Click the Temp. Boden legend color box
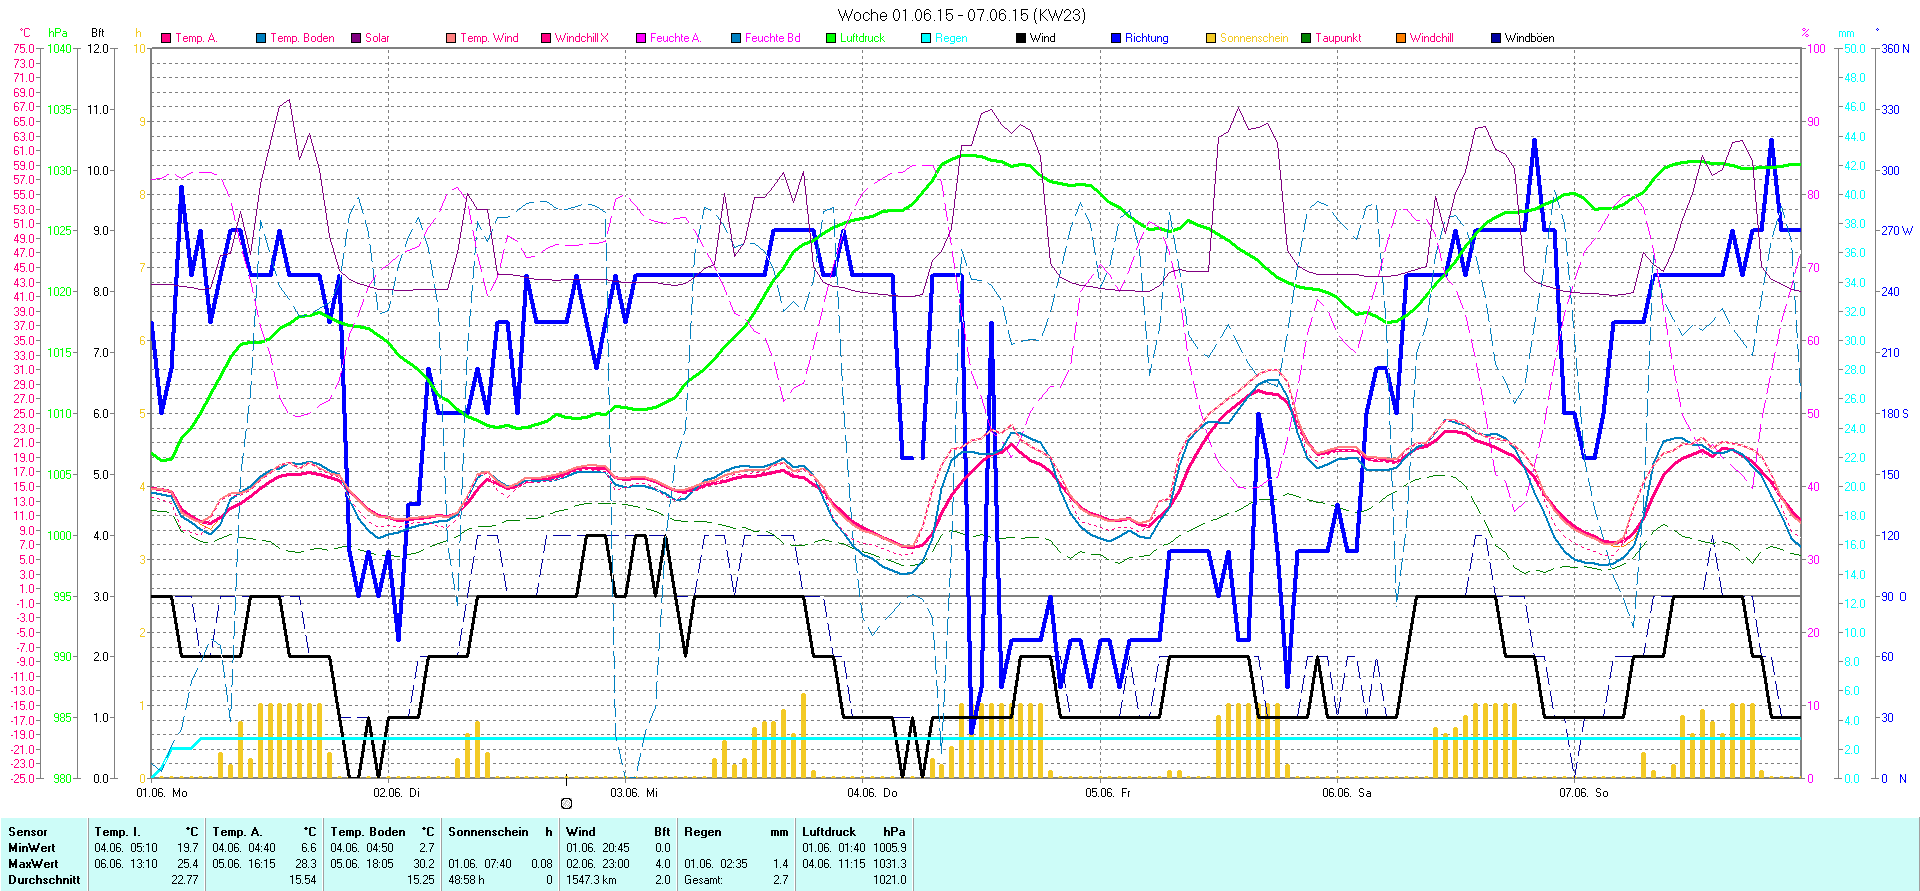Screen dimensions: 1920x891 point(261,38)
